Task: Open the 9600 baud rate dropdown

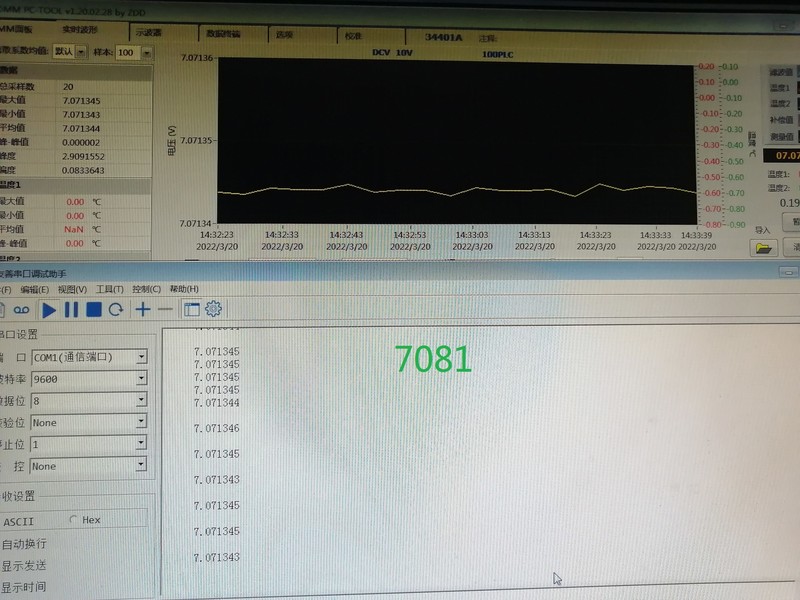Action: pos(141,379)
